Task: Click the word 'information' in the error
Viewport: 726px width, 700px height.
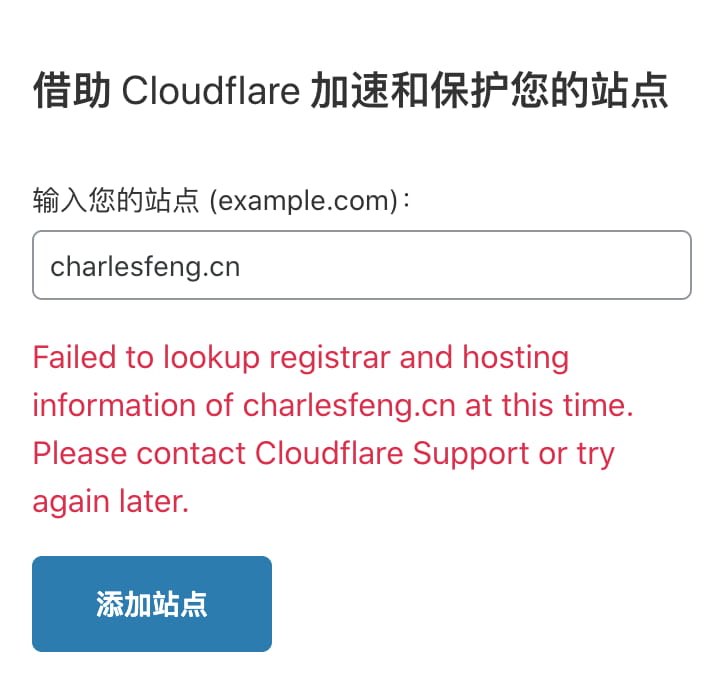Action: coord(114,405)
